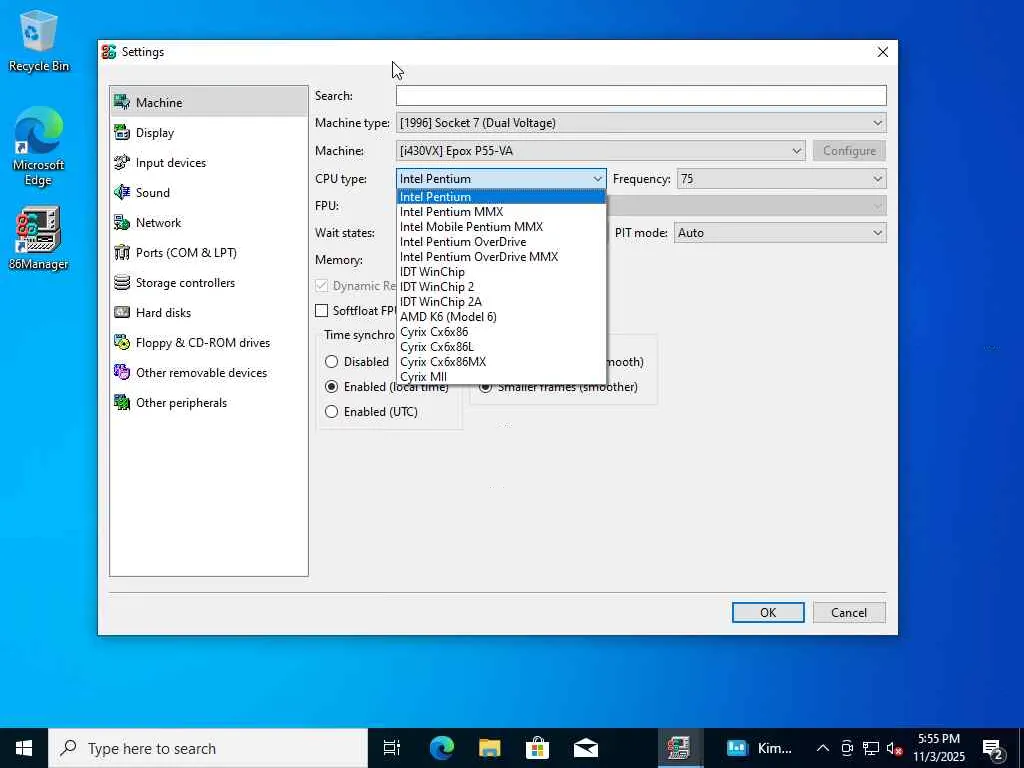Select Enabled (local time) radio button
Viewport: 1024px width, 768px height.
coord(332,387)
